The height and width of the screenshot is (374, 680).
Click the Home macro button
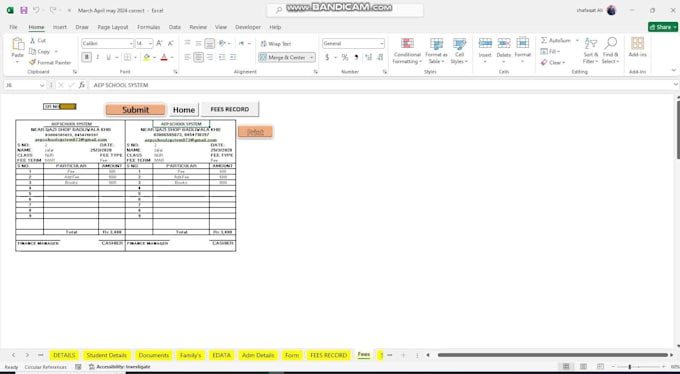[x=184, y=110]
